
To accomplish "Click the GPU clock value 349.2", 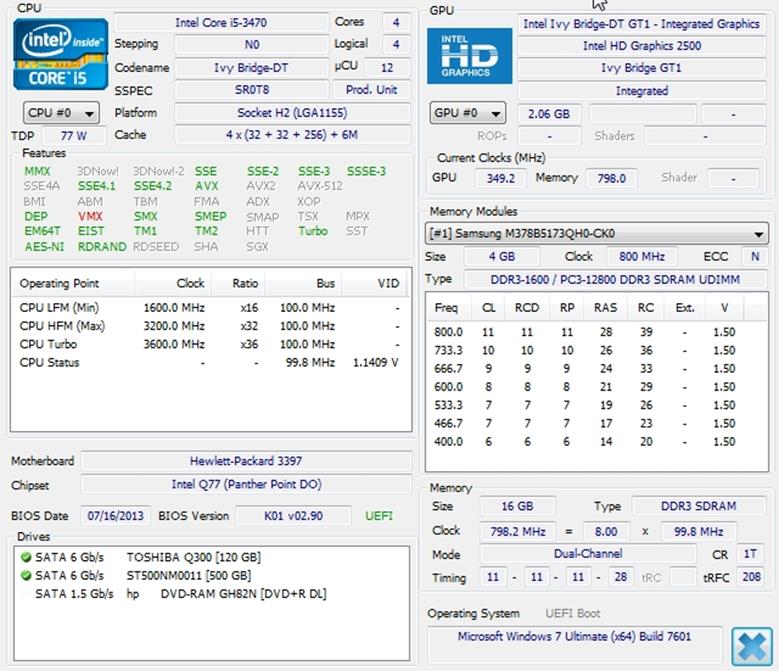I will [x=500, y=178].
